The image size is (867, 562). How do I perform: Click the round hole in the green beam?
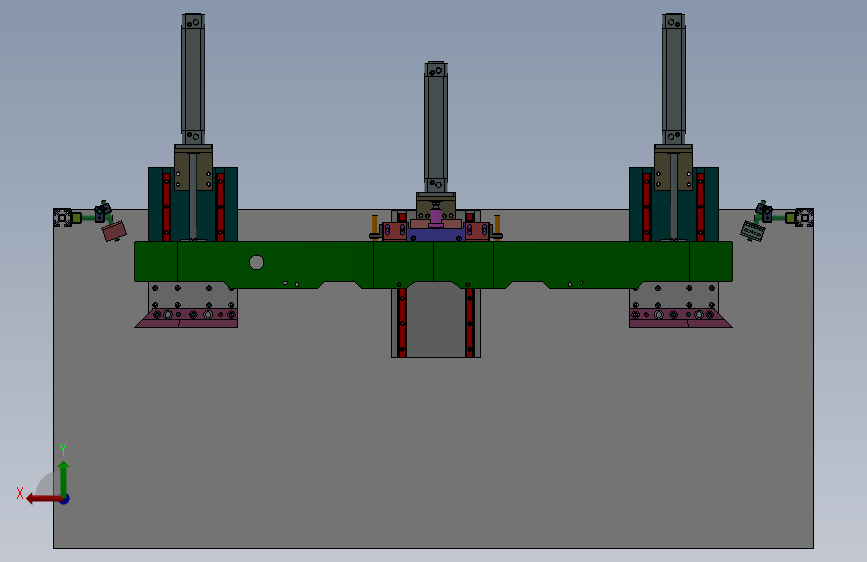point(257,262)
